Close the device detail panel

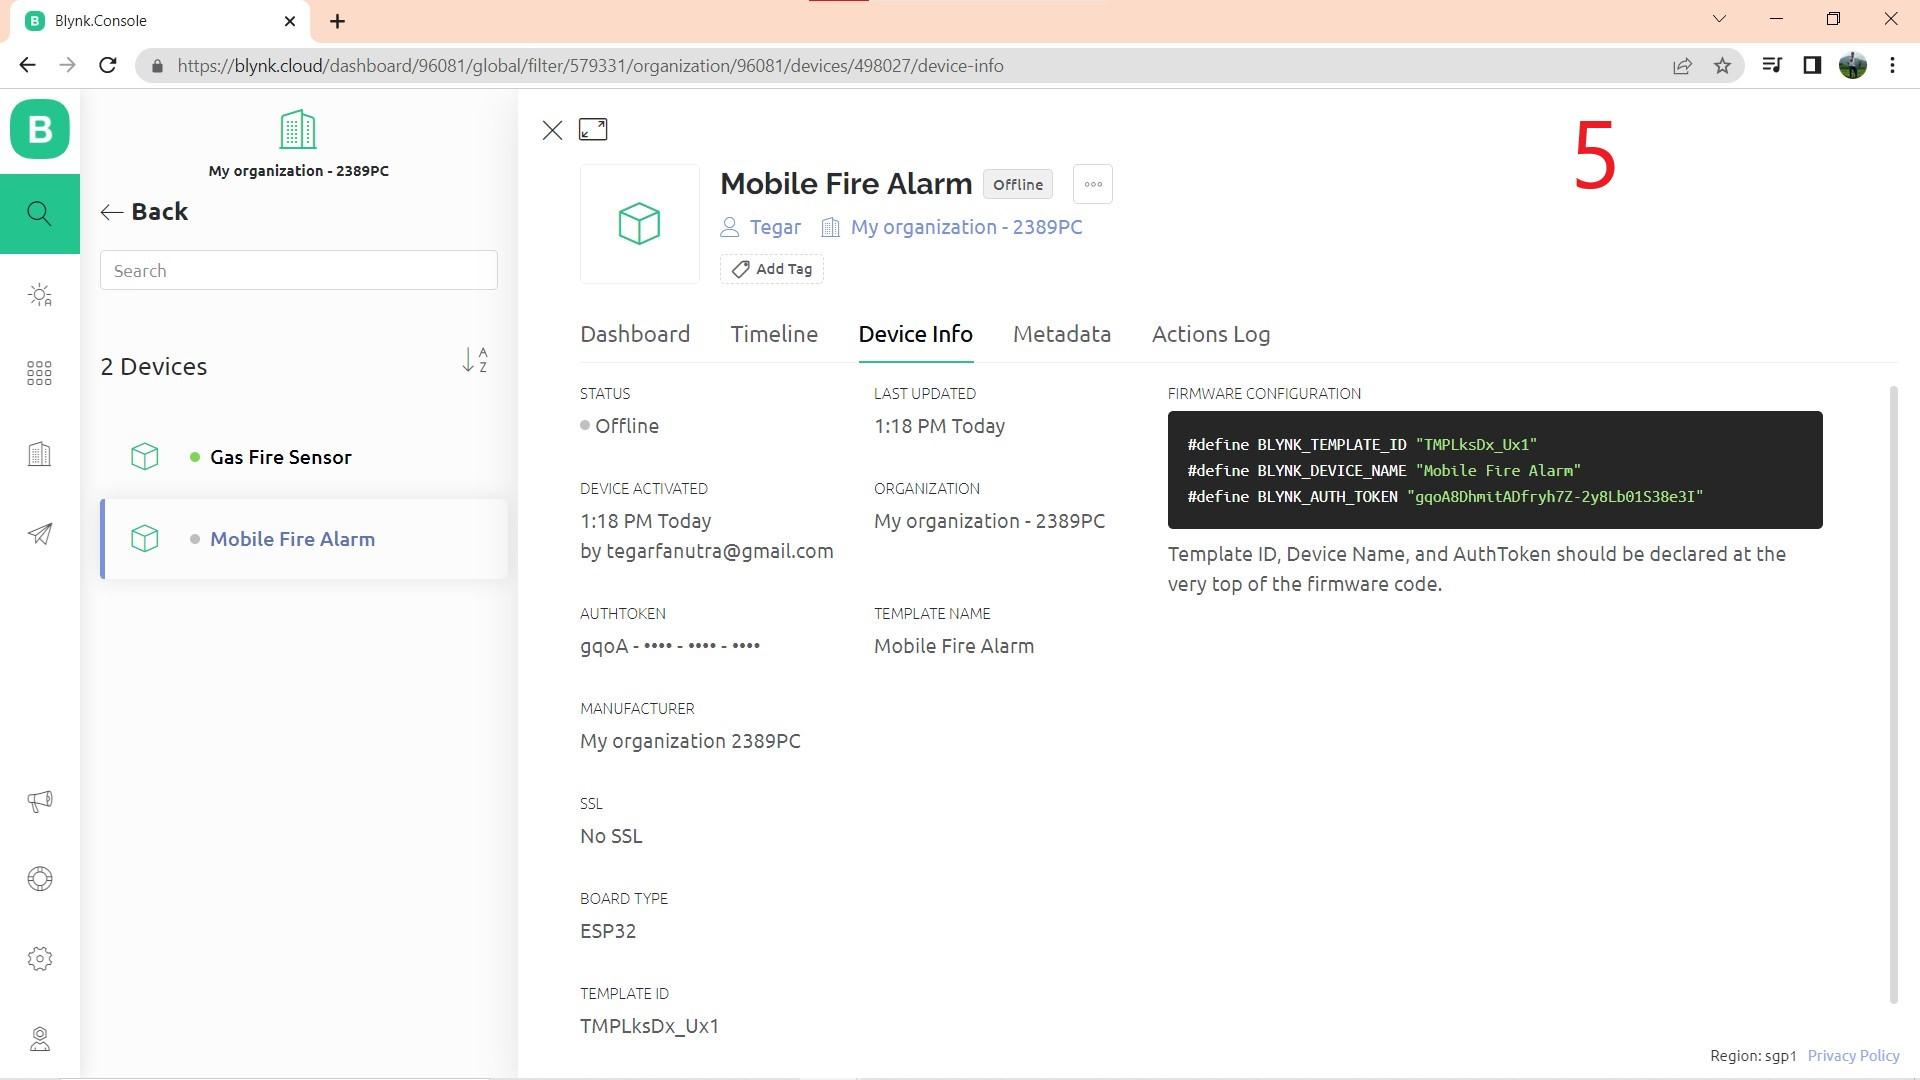click(x=552, y=130)
